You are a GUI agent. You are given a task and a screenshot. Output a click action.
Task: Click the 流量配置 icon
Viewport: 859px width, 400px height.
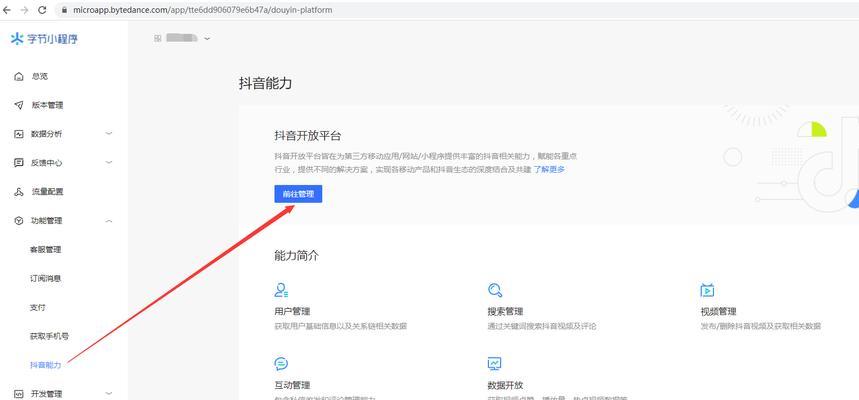click(19, 192)
